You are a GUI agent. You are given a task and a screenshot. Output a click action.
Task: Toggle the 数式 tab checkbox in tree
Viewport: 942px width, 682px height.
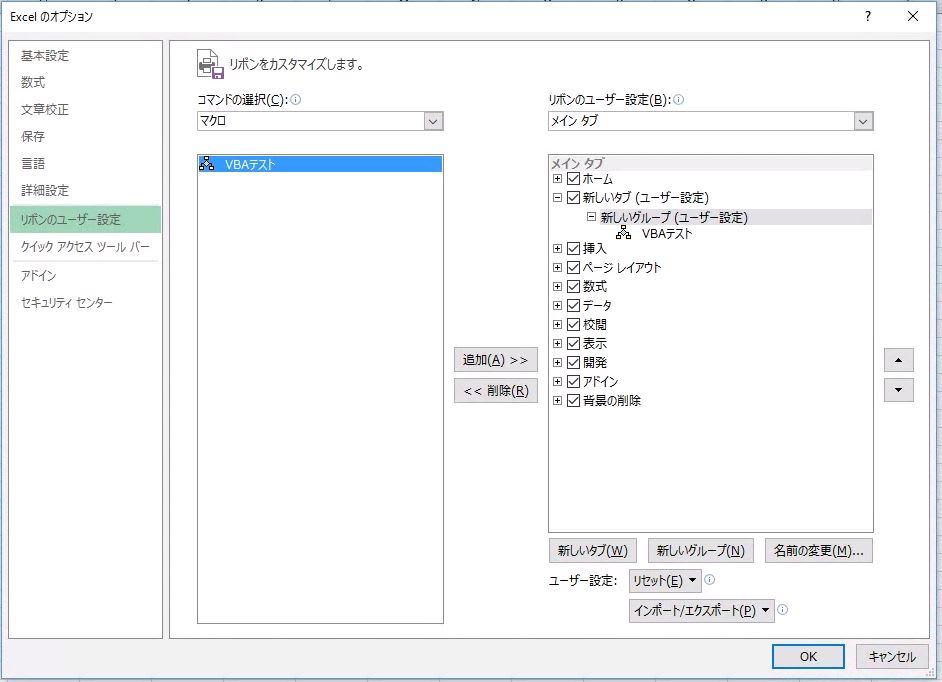click(x=573, y=286)
